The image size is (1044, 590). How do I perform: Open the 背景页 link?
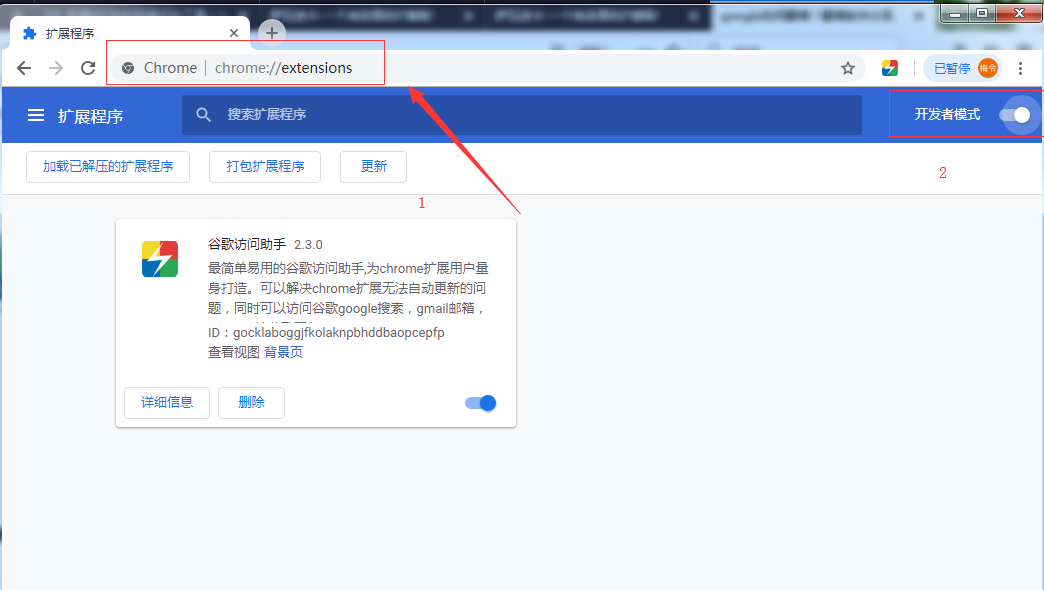[x=284, y=352]
